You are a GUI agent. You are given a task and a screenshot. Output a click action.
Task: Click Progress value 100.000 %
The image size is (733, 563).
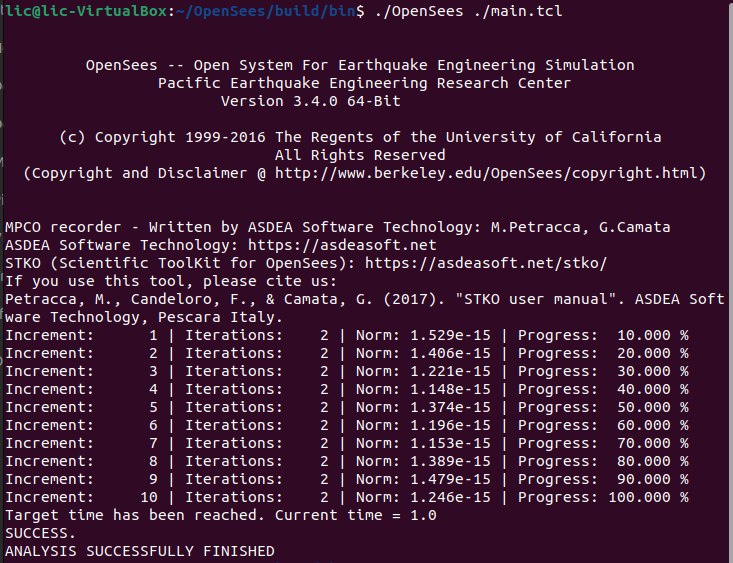point(649,498)
